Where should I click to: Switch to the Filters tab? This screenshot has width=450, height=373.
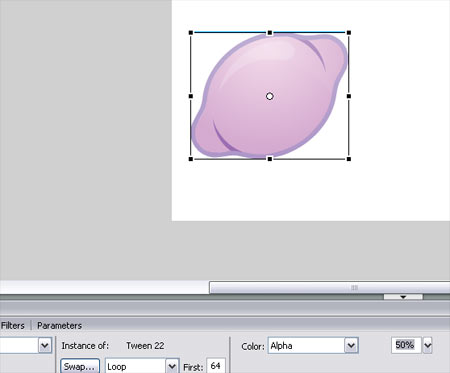(13, 325)
